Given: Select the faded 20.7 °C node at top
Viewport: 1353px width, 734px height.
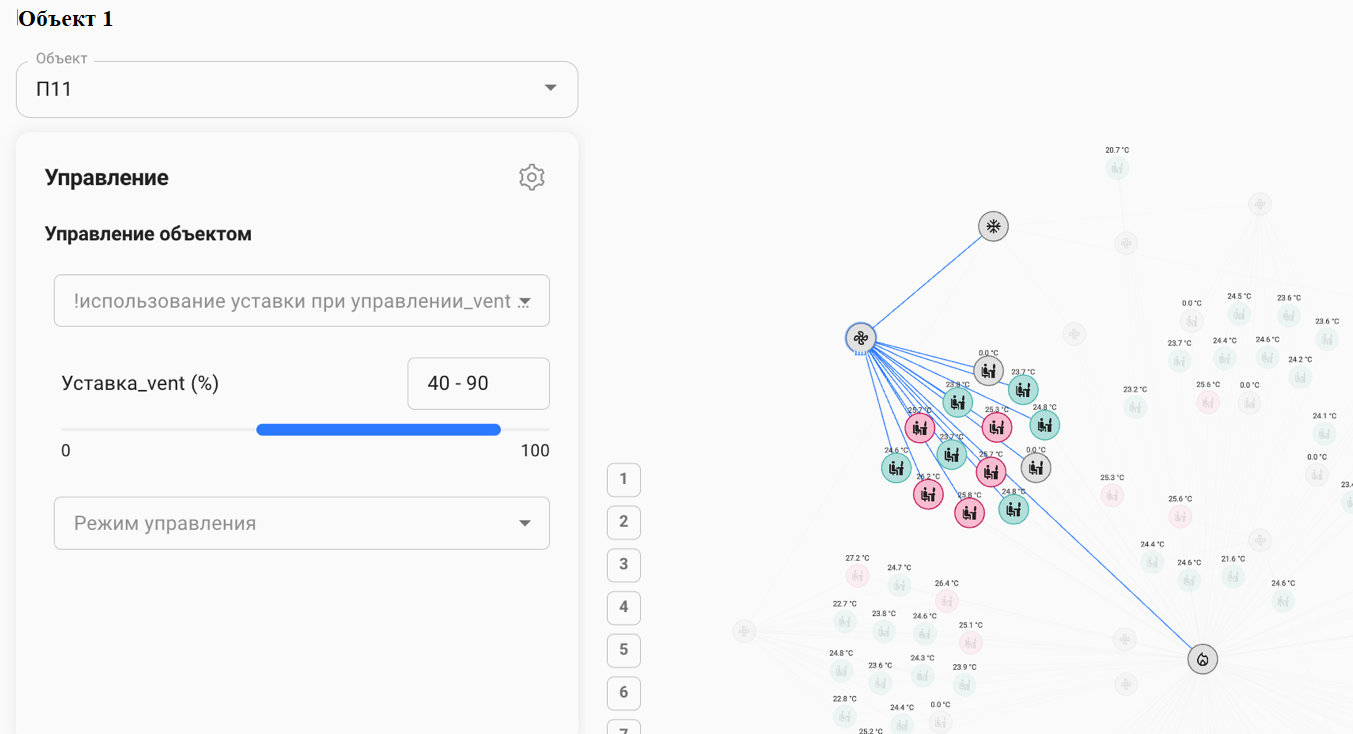Looking at the screenshot, I should 1117,168.
